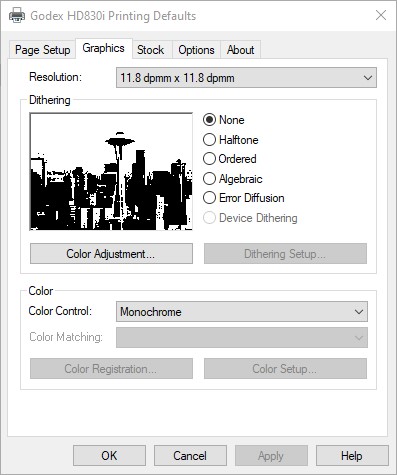
Task: Select Halftone dithering
Action: [x=231, y=140]
